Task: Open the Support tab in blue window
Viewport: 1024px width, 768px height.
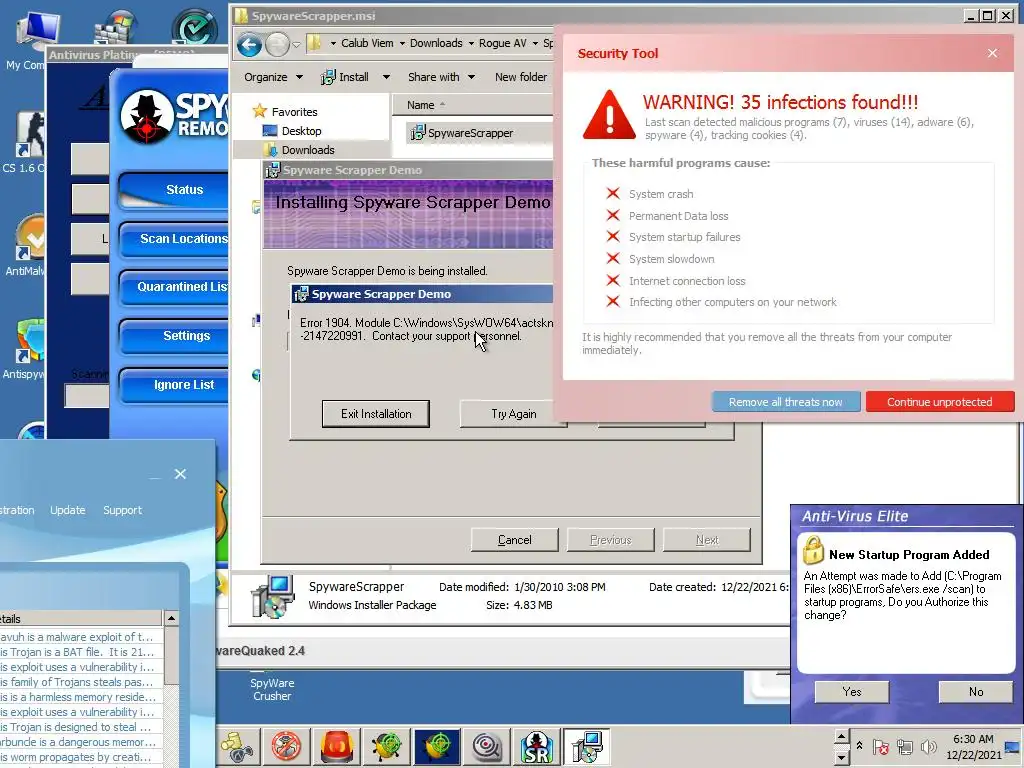Action: tap(122, 510)
